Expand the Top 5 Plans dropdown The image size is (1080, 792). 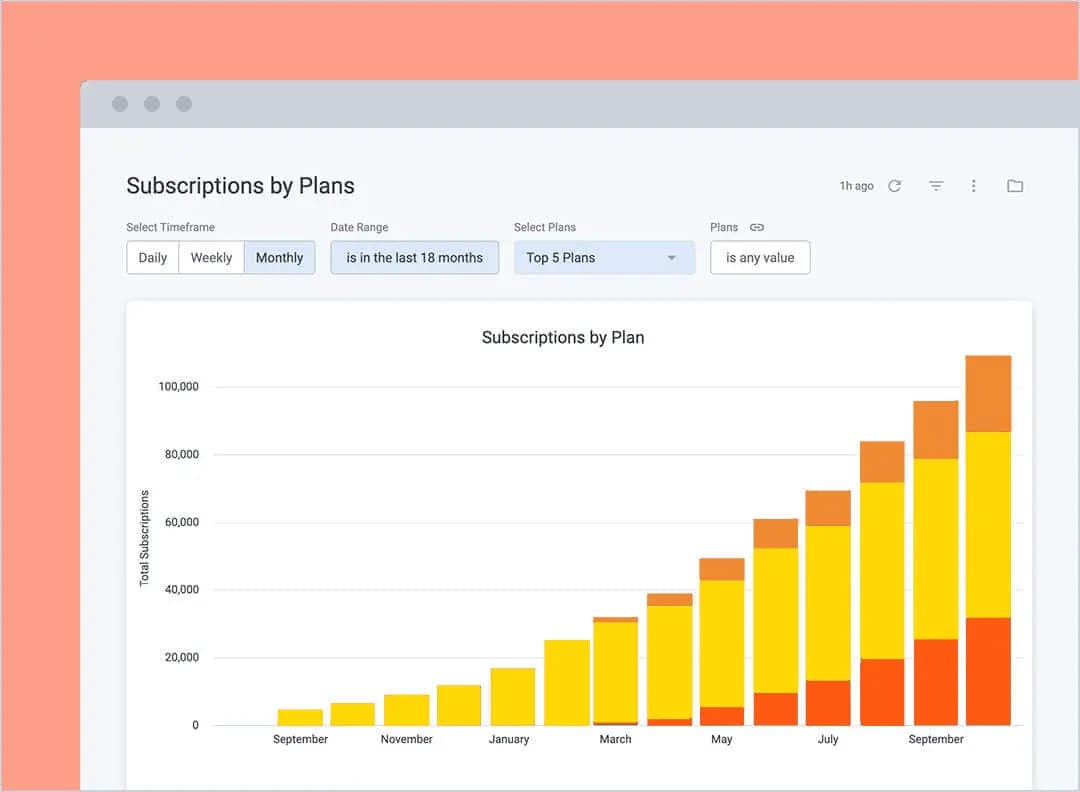603,257
